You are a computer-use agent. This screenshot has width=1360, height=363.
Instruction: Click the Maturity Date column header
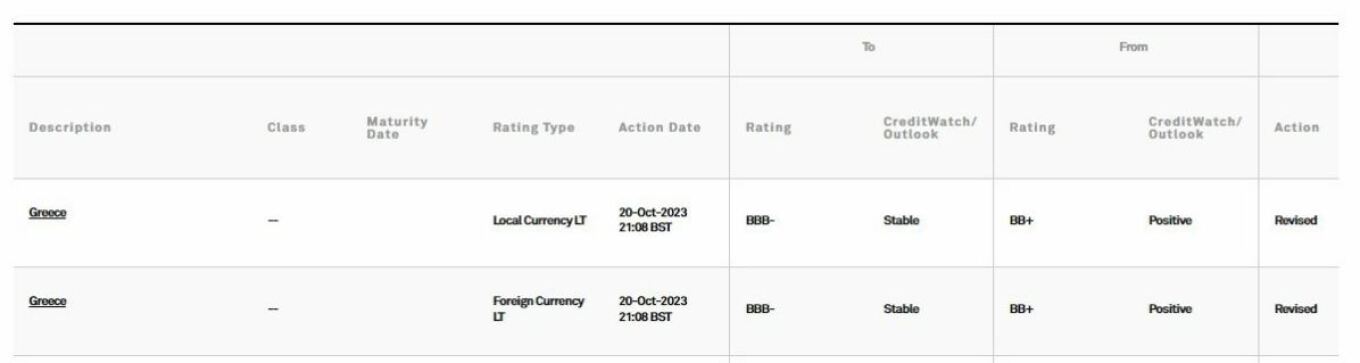click(397, 128)
